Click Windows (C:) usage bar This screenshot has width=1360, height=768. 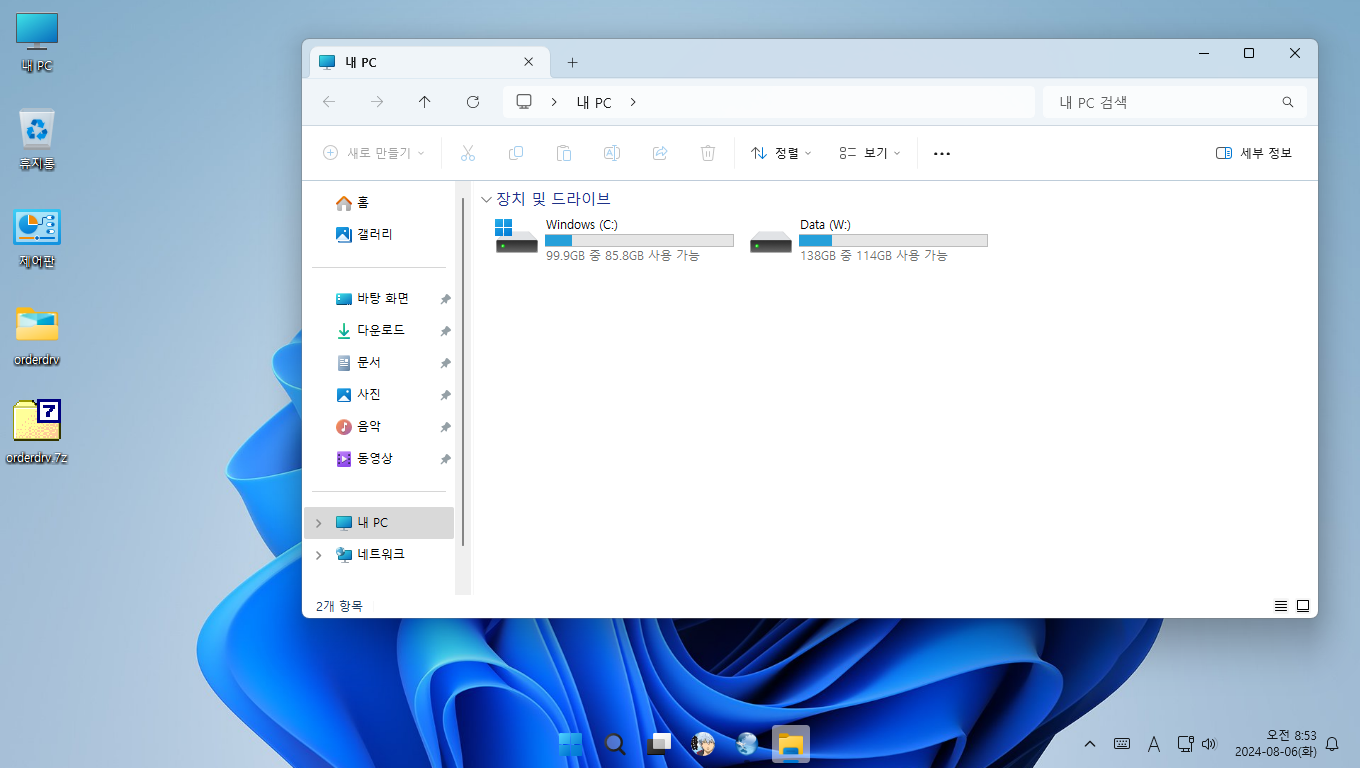pos(639,241)
